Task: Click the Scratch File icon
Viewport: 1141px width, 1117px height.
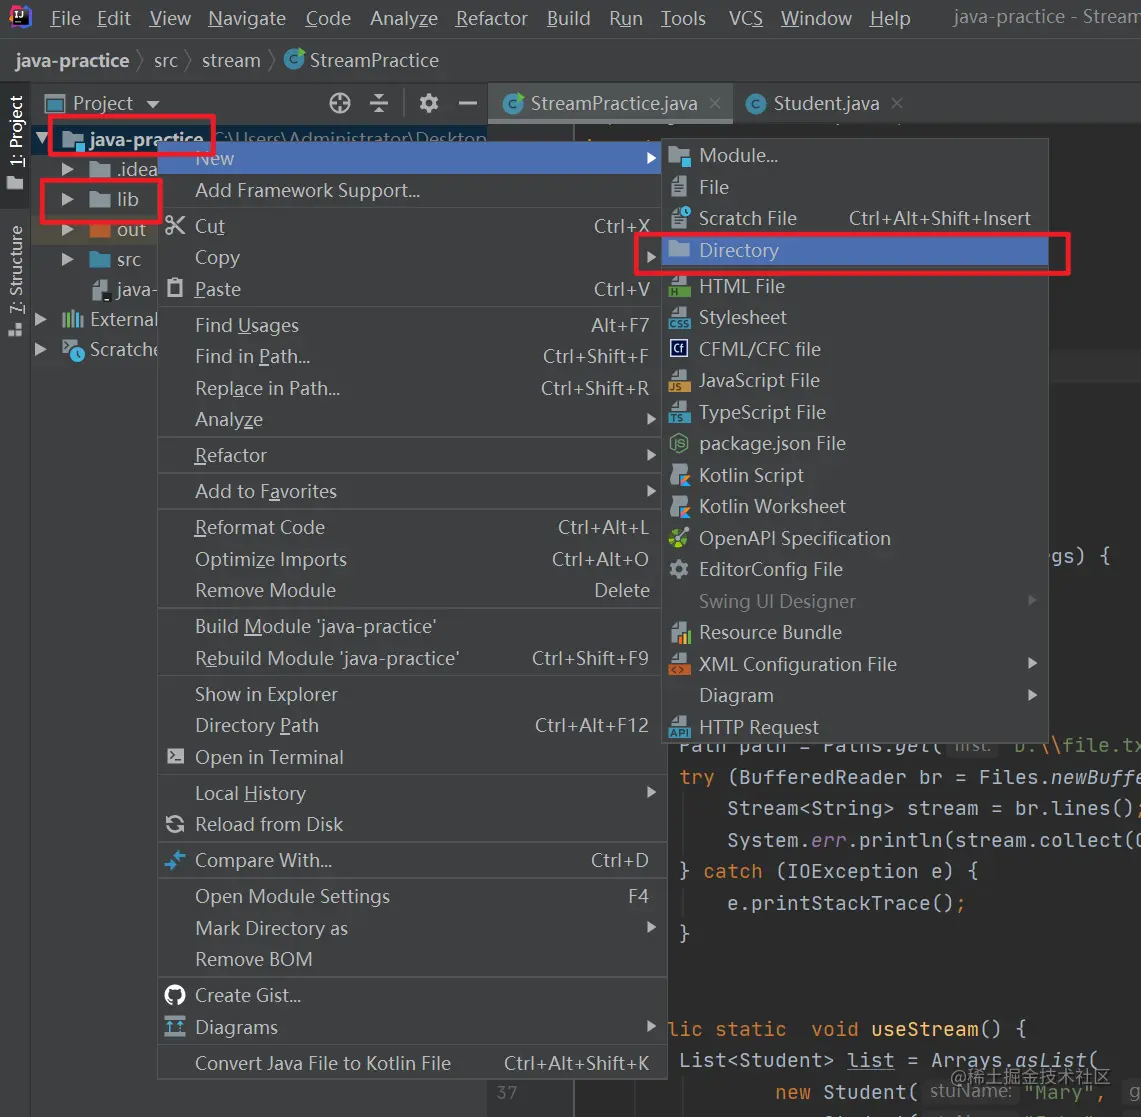Action: 679,218
